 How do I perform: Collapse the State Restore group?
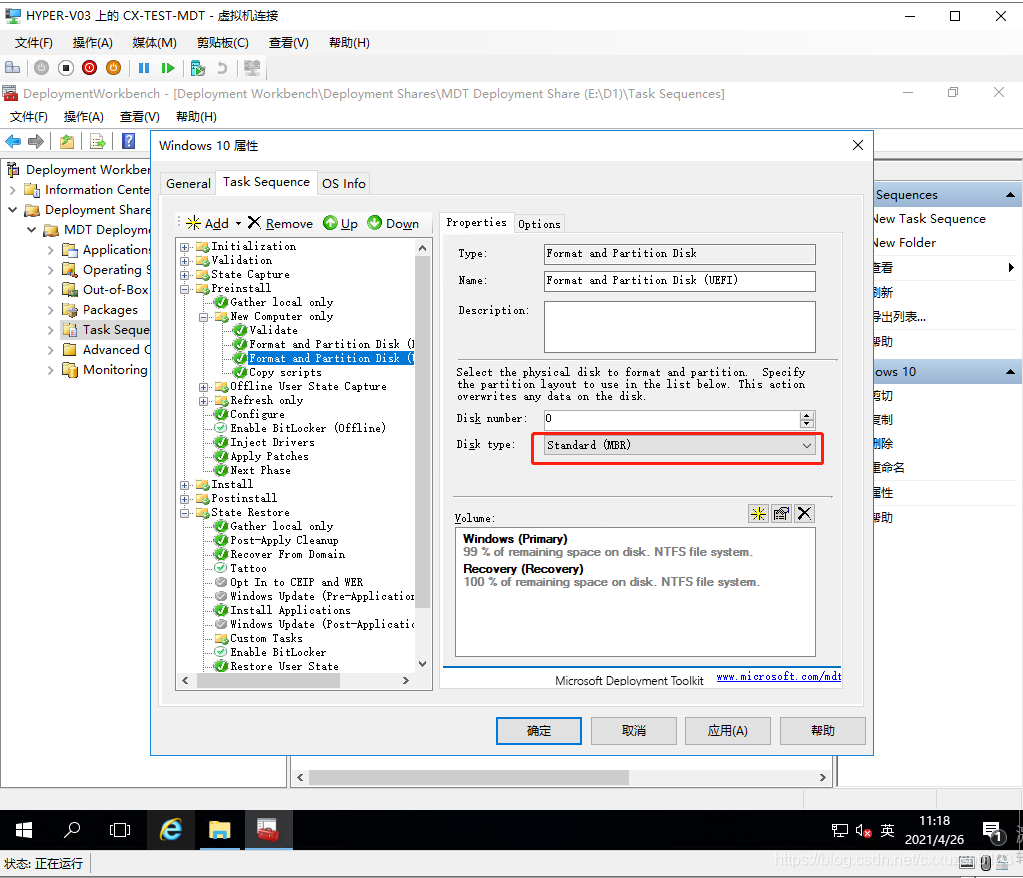click(x=185, y=513)
